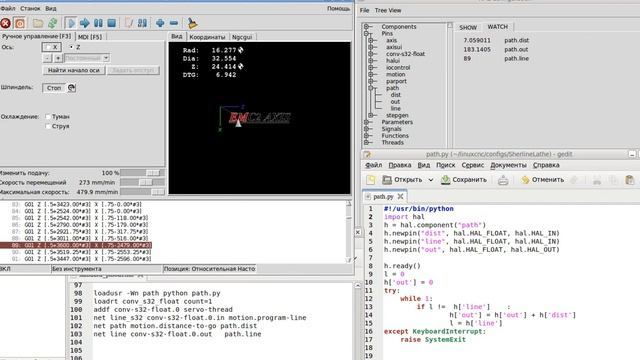Select highlighted G-code line 89
The width and height of the screenshot is (640, 360).
click(76, 245)
